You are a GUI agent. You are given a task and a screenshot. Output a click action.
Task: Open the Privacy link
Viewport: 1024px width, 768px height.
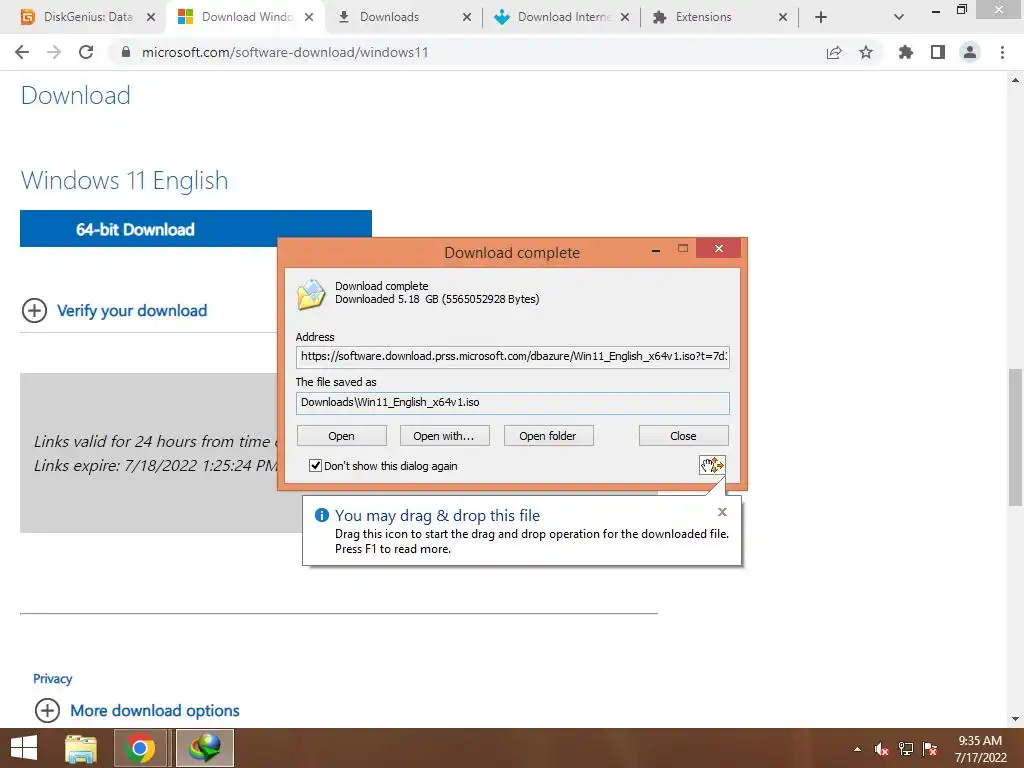click(x=52, y=679)
